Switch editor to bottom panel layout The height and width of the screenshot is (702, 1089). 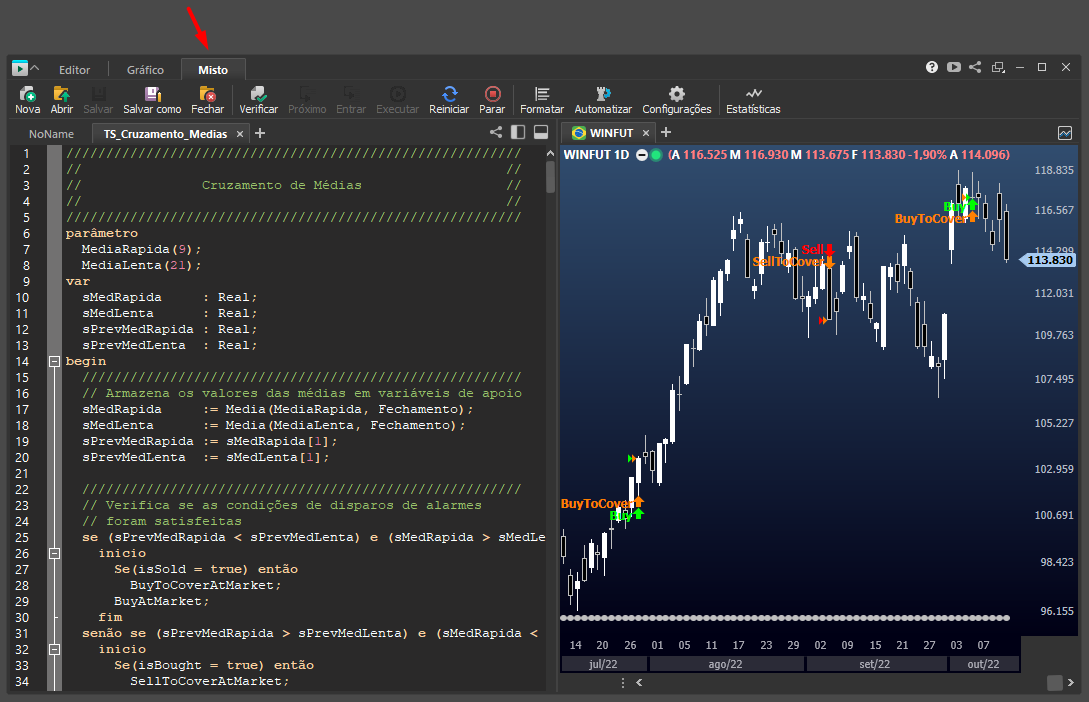point(541,132)
